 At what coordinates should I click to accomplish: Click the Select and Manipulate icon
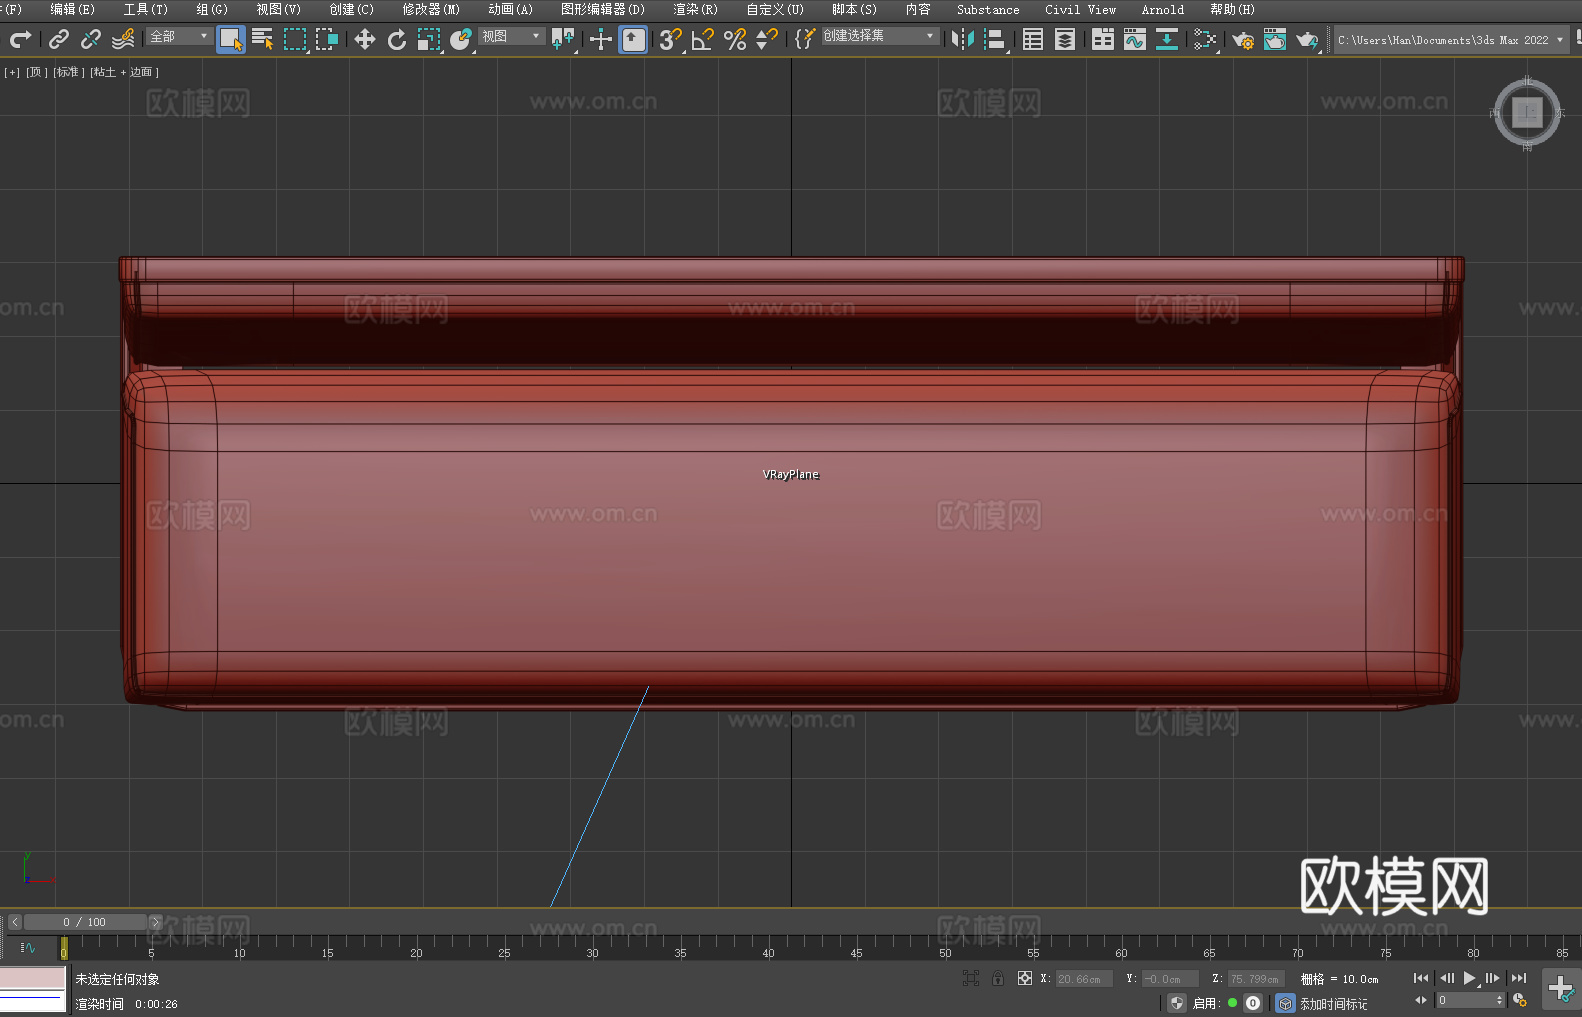point(601,39)
